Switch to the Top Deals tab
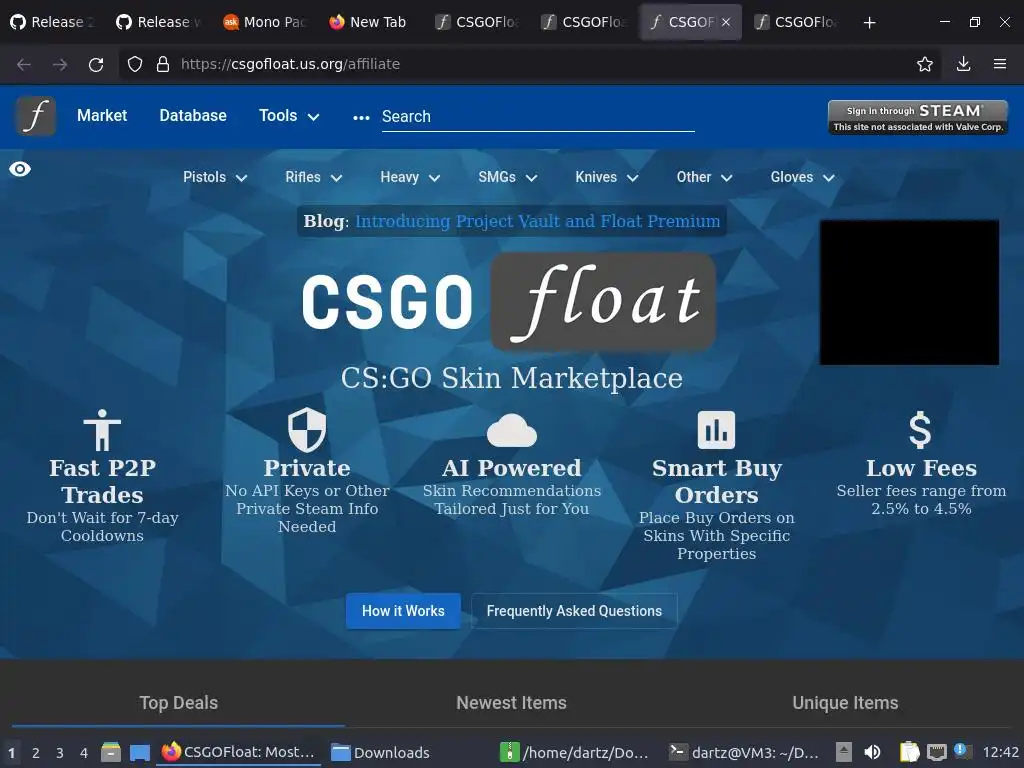 [178, 703]
